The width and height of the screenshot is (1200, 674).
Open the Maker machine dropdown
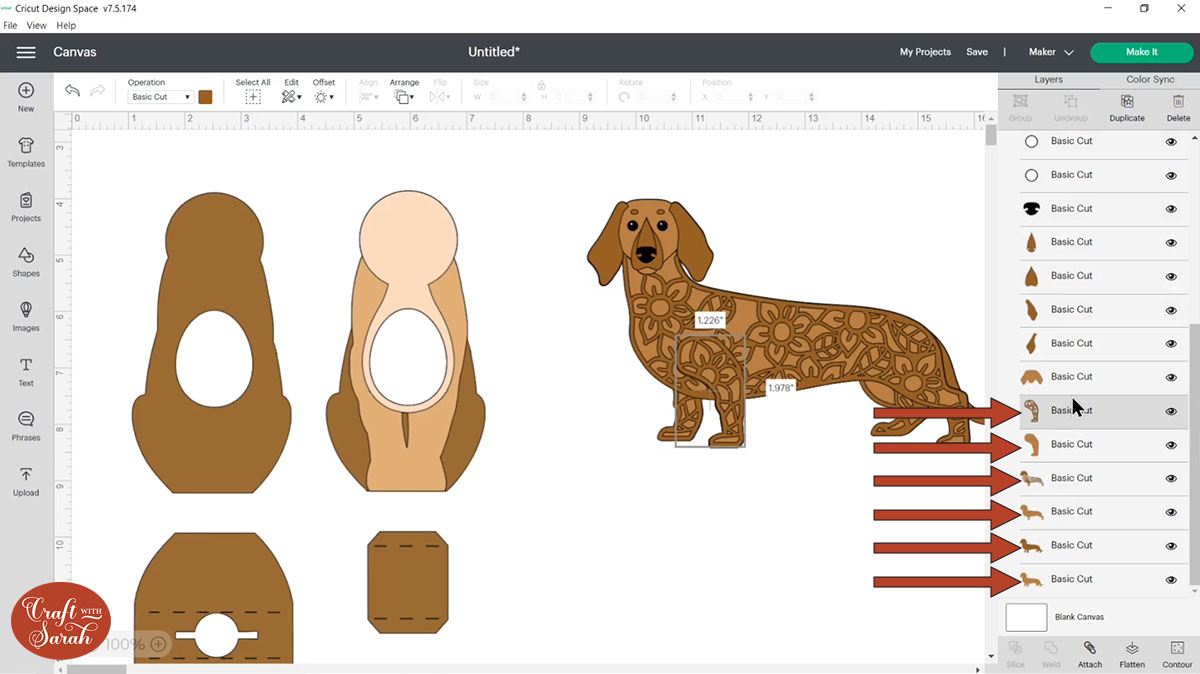click(x=1051, y=52)
